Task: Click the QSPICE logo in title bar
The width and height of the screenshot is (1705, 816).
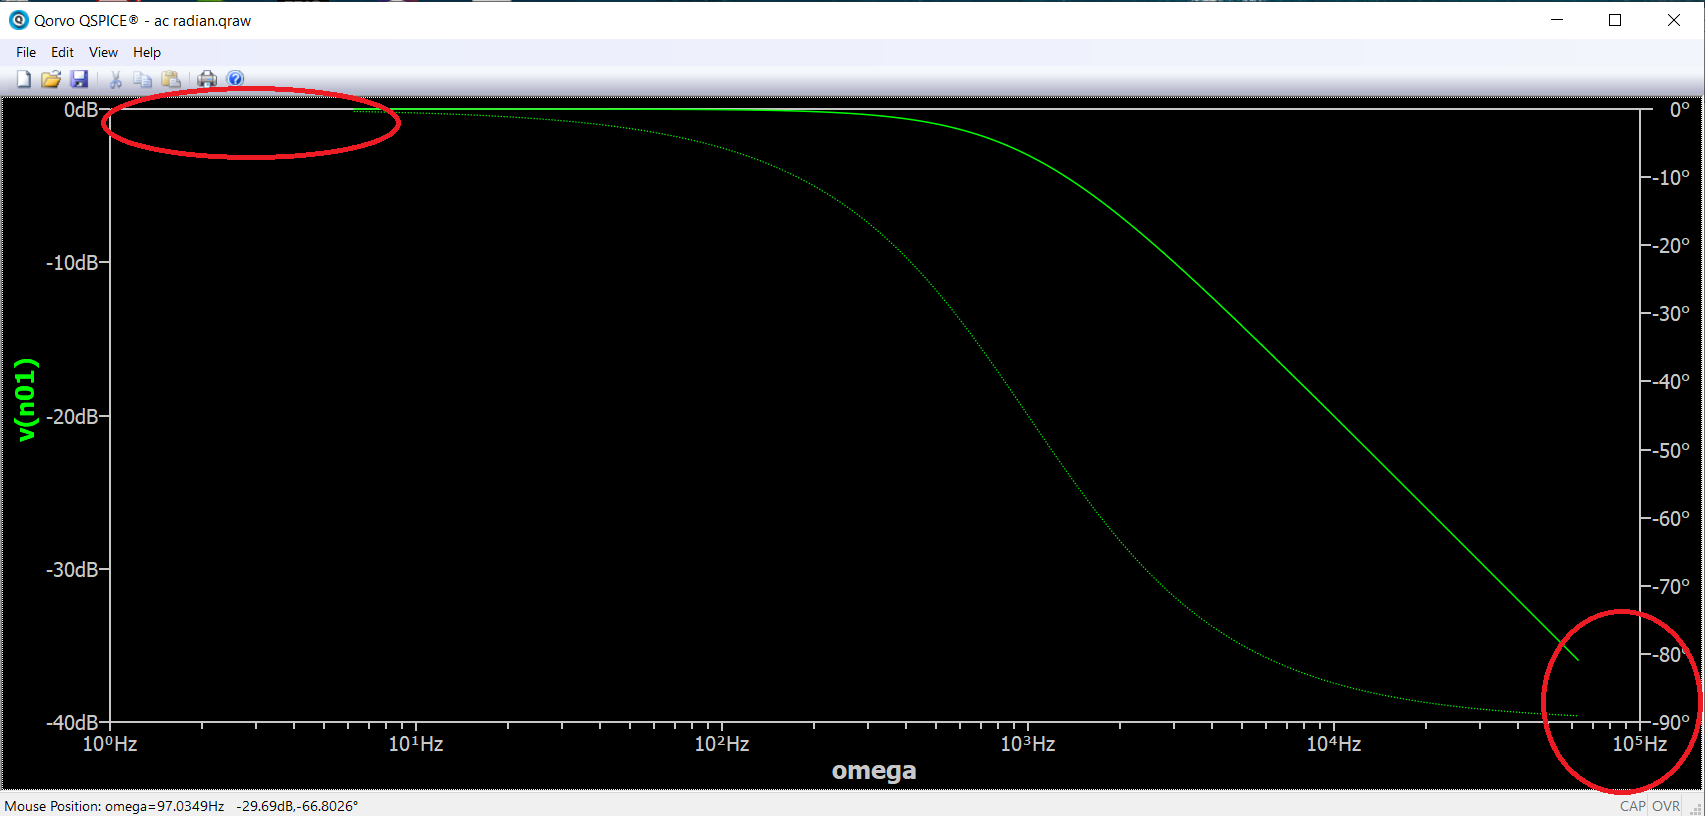Action: [18, 20]
